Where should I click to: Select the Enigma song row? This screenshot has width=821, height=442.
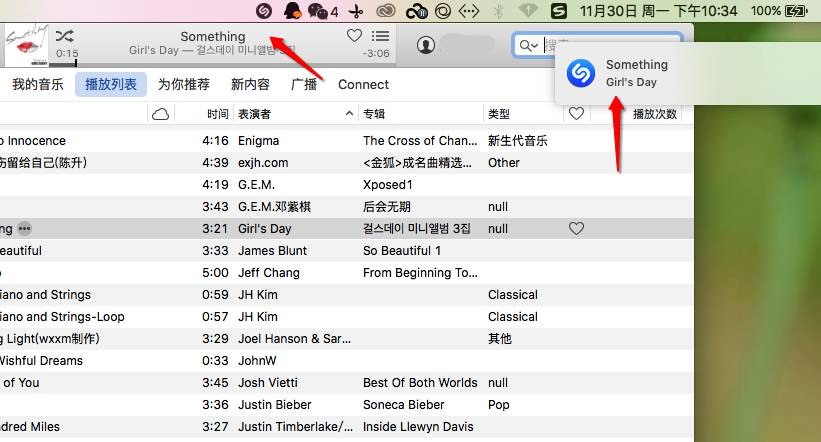tap(347, 141)
